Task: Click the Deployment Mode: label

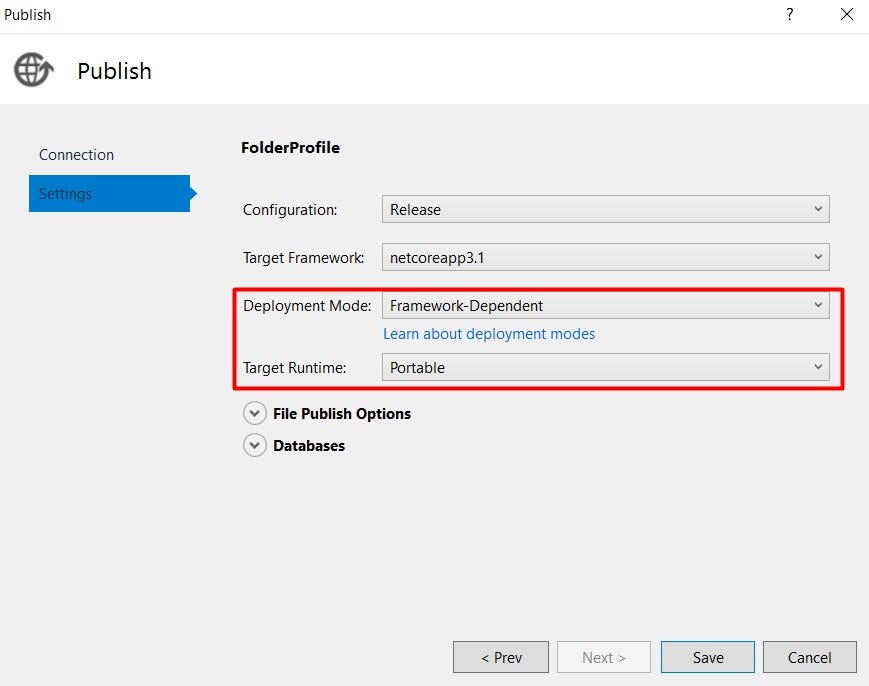Action: pyautogui.click(x=307, y=306)
